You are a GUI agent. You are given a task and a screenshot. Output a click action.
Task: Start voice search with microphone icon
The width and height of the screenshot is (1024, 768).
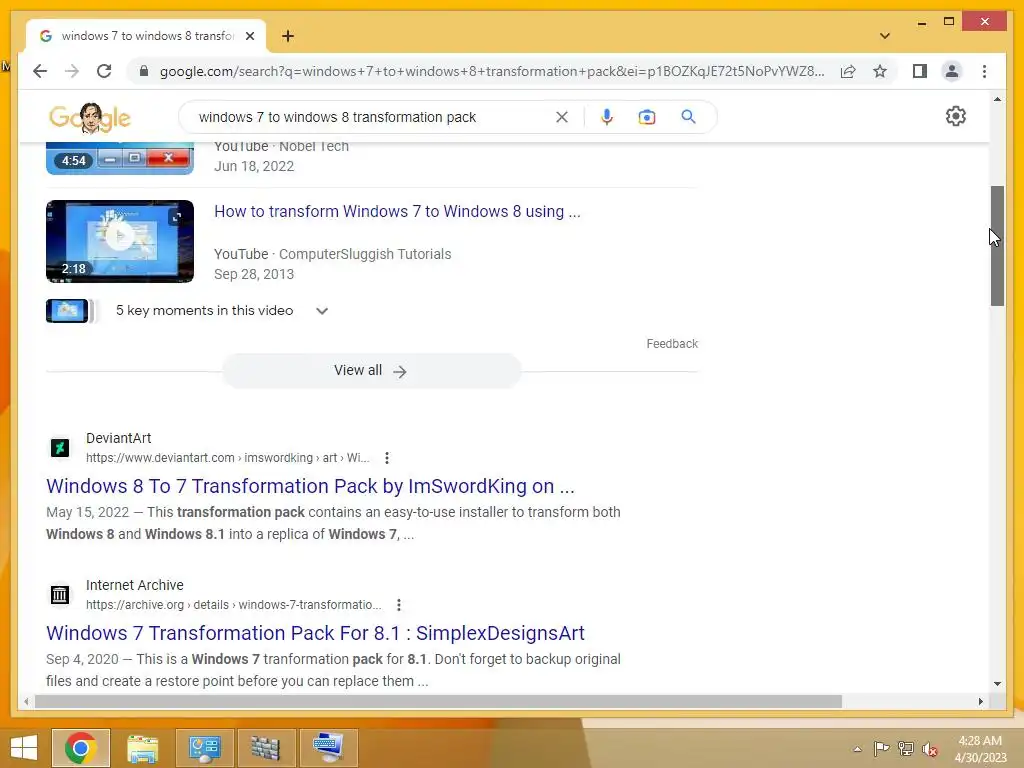(607, 117)
